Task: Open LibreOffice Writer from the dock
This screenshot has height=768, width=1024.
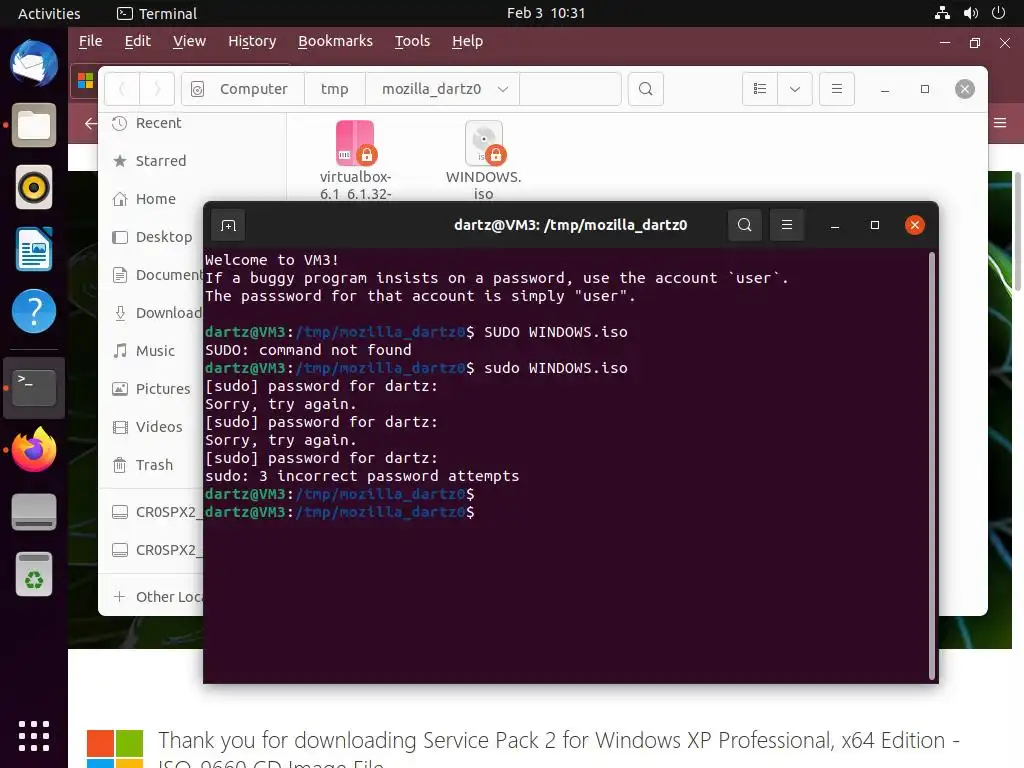Action: (34, 249)
